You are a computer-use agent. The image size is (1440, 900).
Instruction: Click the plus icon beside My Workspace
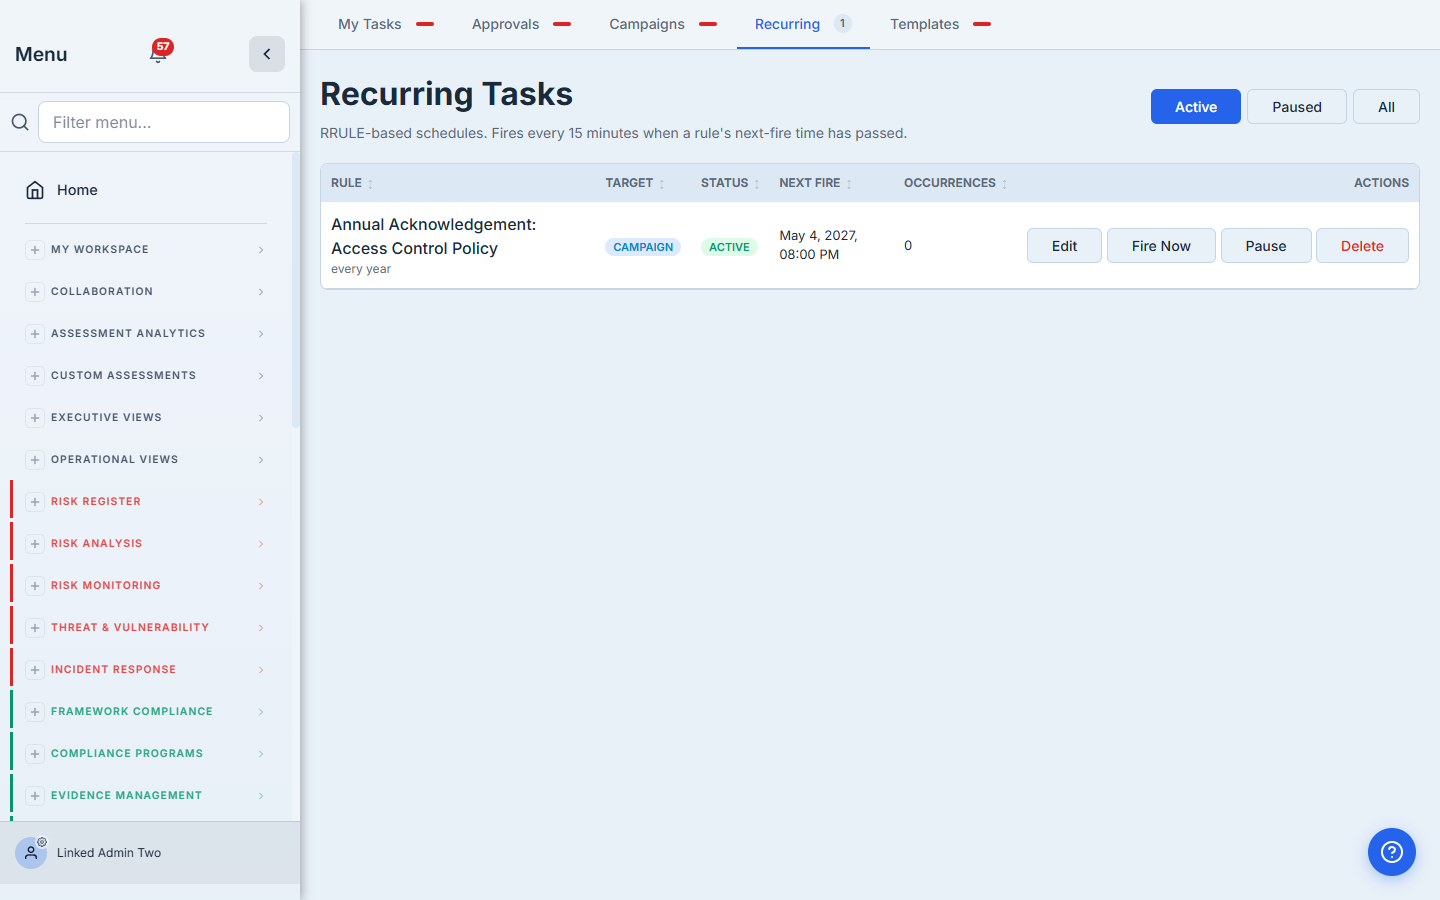35,250
